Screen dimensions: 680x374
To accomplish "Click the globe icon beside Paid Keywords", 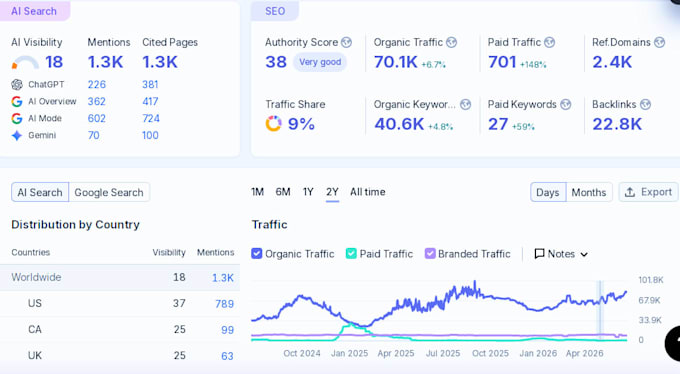I will (x=566, y=104).
